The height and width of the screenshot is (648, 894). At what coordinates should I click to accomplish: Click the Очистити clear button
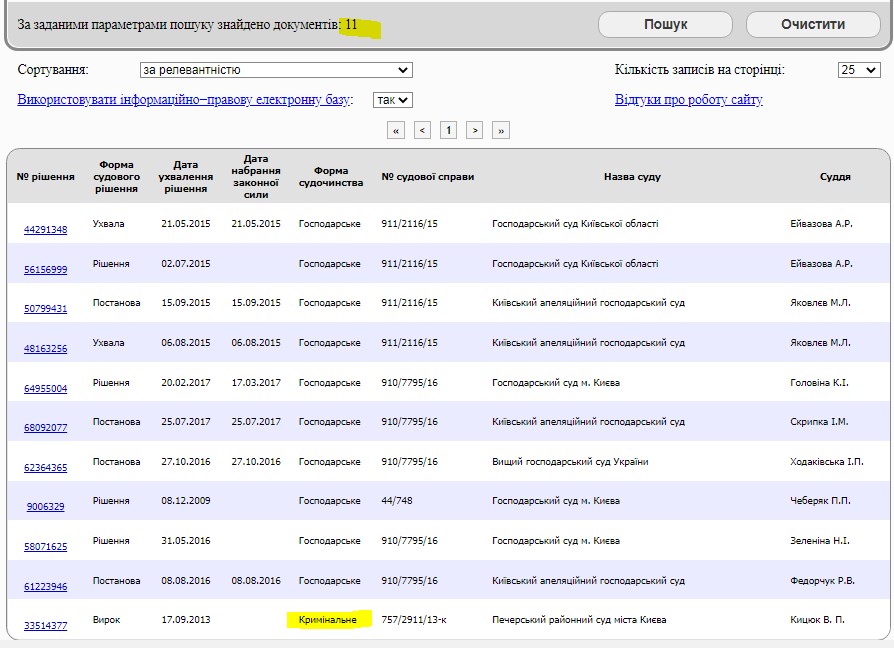812,25
